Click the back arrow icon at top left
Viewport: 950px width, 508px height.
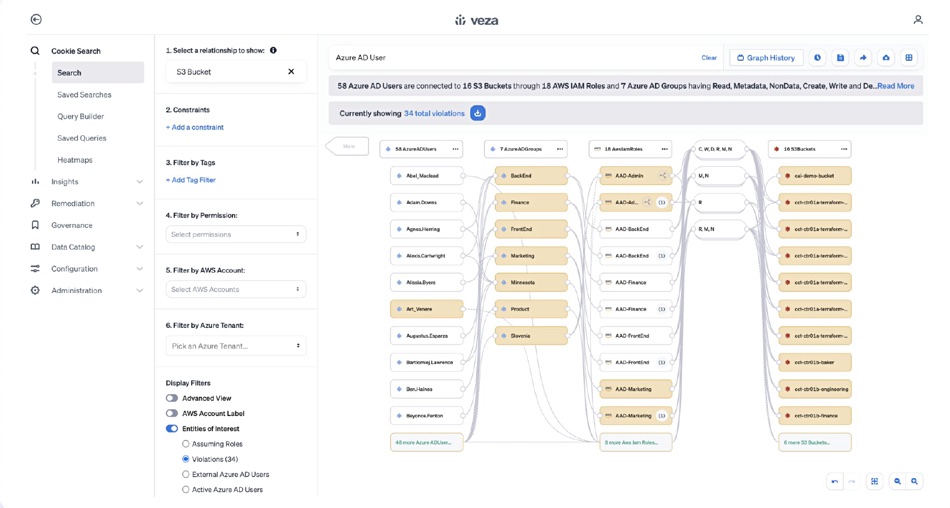[x=36, y=19]
